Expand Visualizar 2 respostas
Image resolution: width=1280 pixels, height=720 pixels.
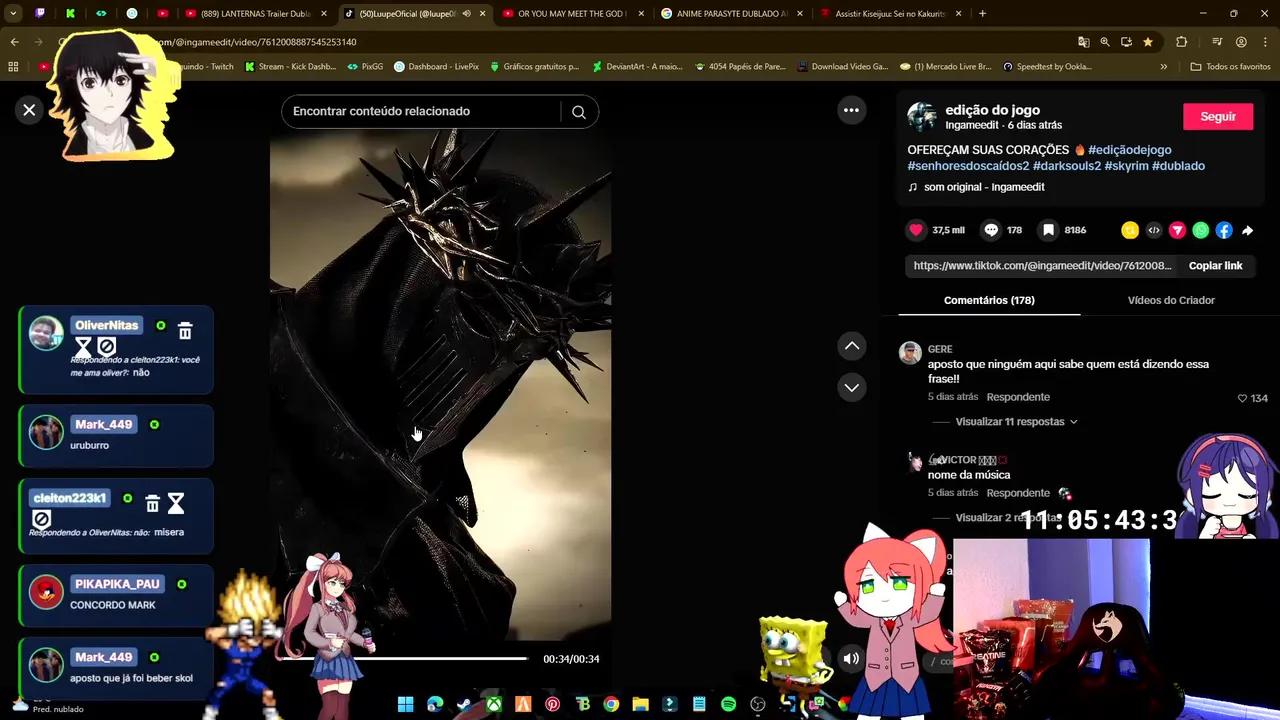(x=1007, y=518)
